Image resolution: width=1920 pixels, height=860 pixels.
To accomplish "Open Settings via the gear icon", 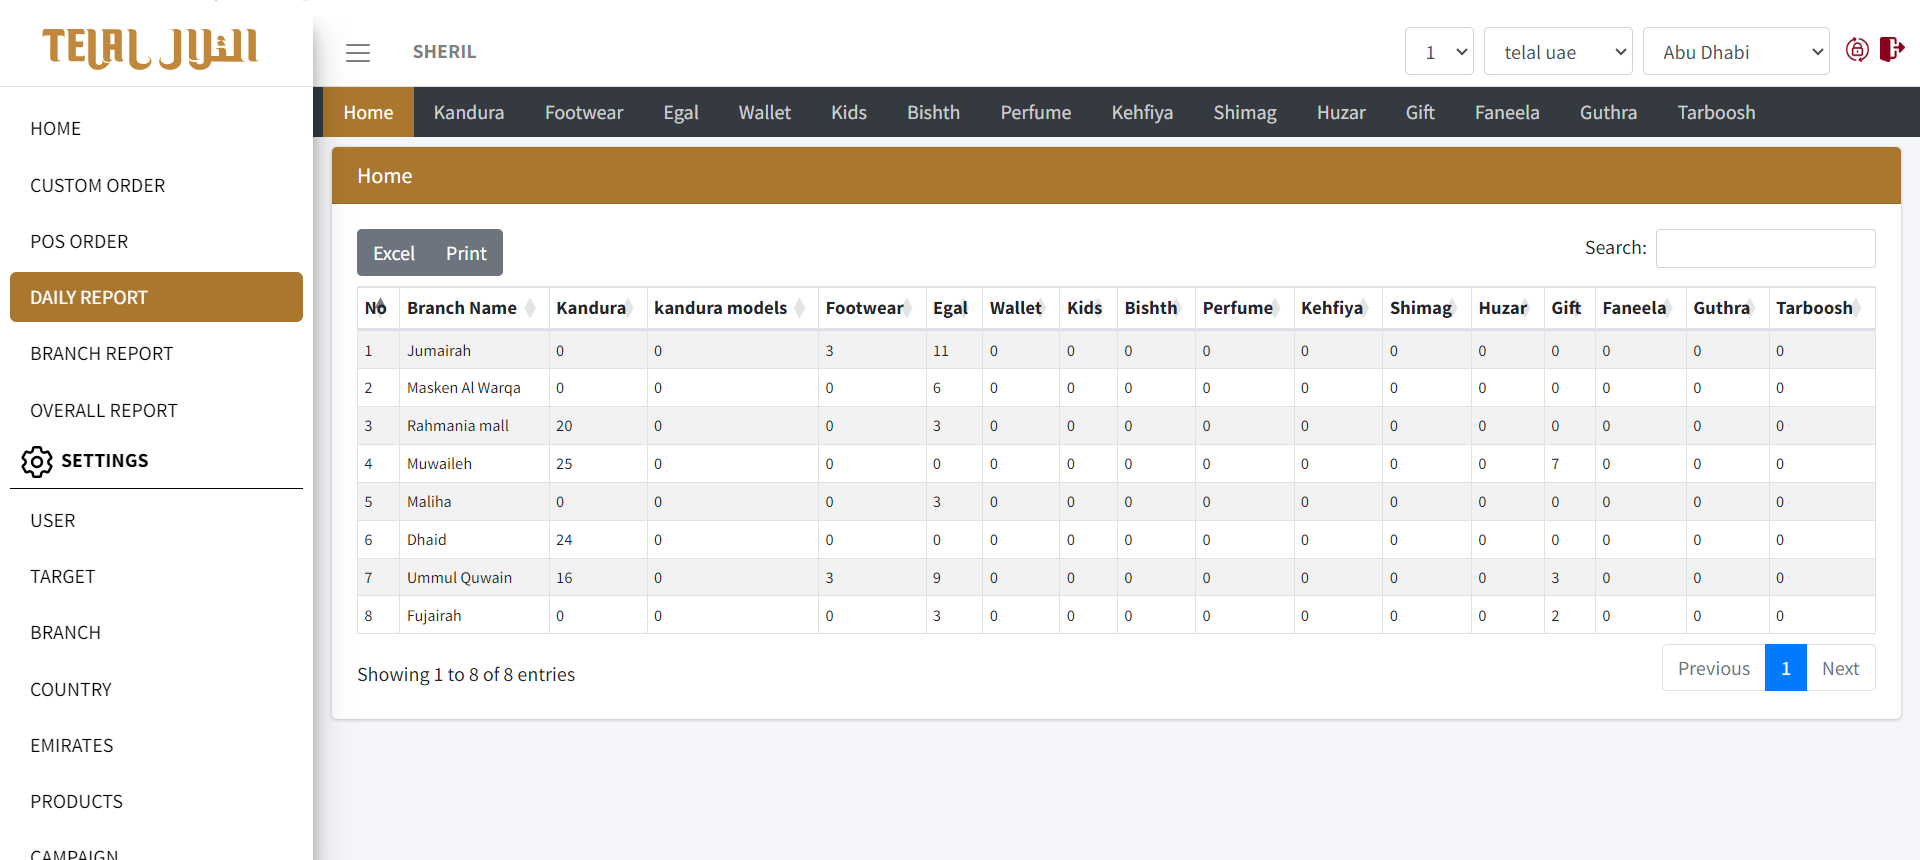I will [x=37, y=461].
